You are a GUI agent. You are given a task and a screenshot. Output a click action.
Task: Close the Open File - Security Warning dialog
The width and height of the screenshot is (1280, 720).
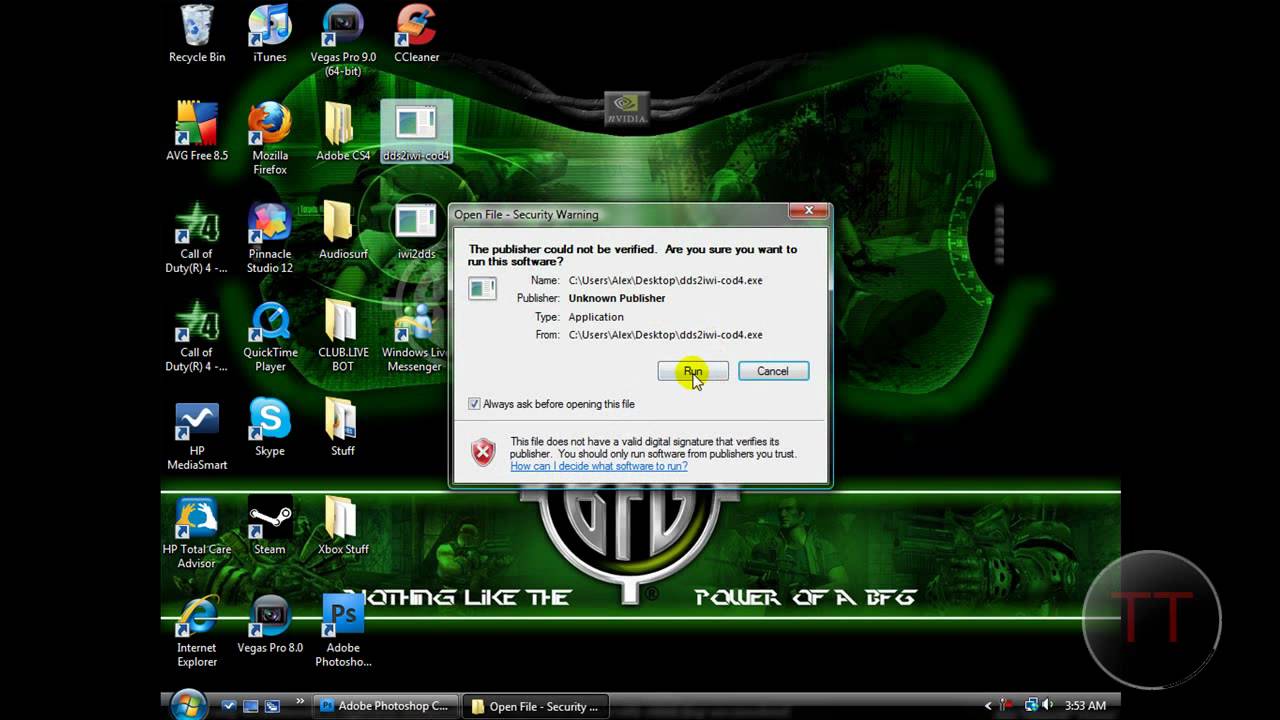807,210
